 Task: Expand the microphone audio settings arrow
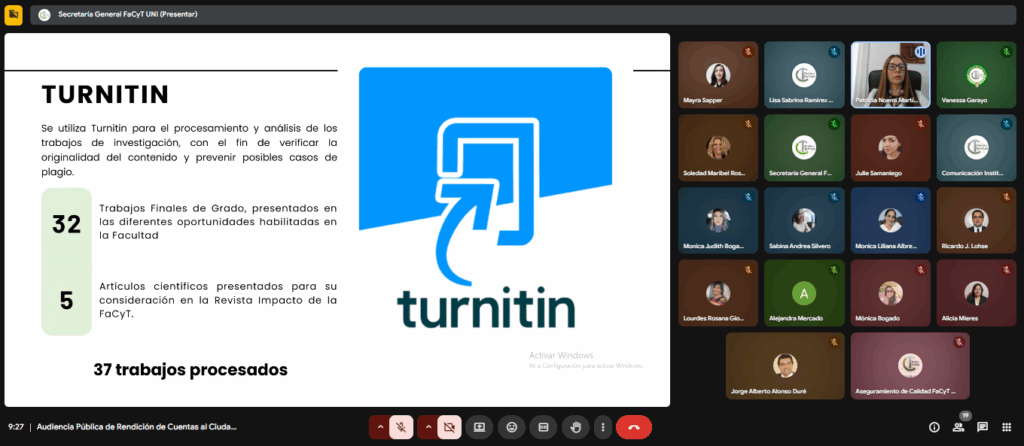(x=379, y=427)
